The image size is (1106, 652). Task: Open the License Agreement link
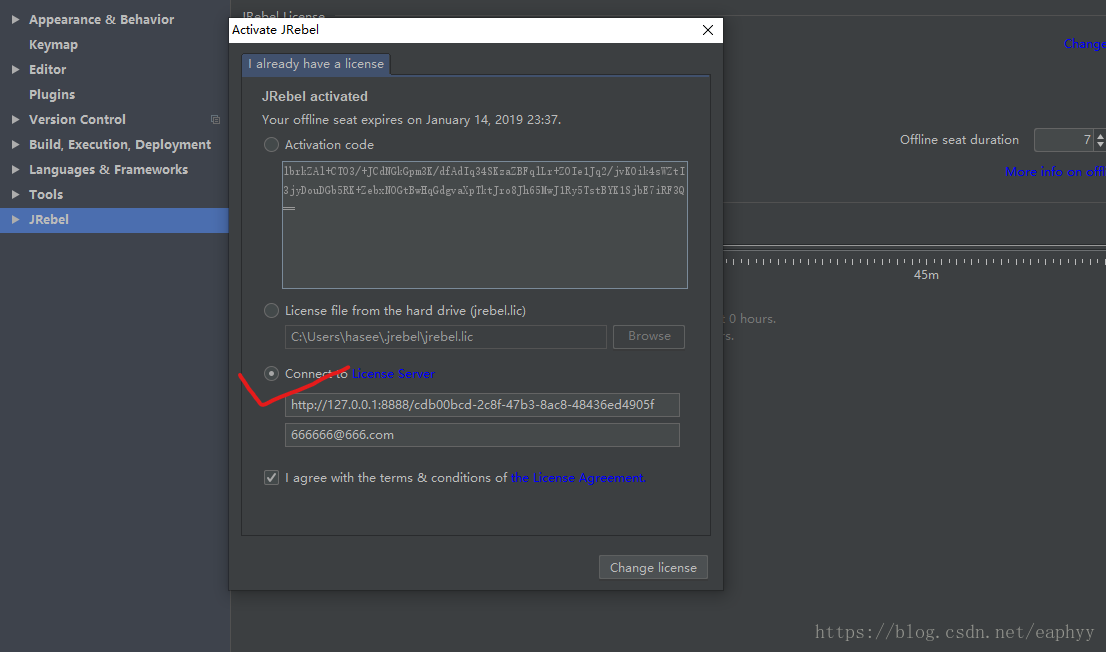tap(578, 478)
